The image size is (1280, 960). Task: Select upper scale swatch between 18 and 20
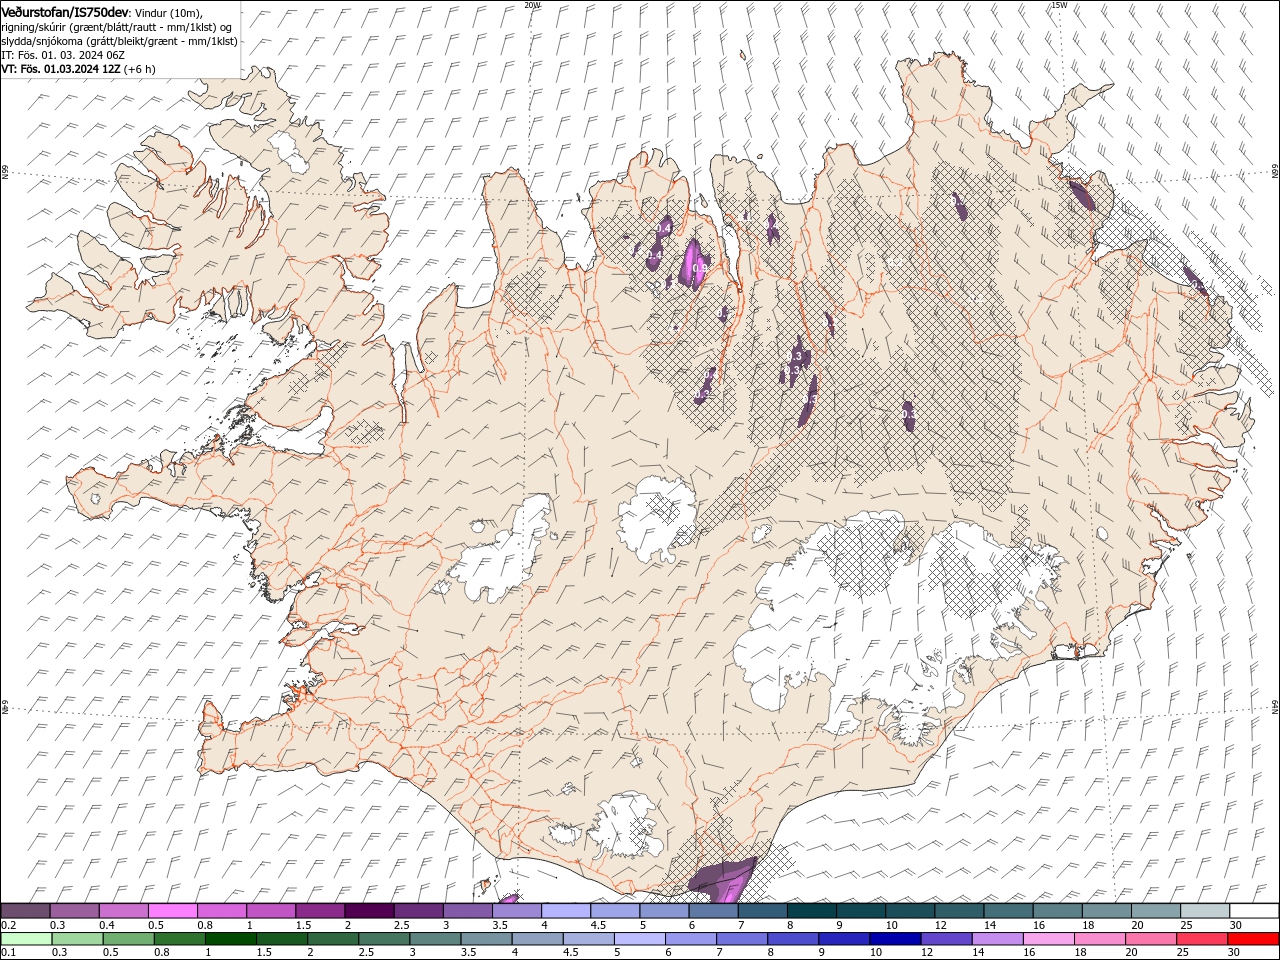click(x=1106, y=911)
